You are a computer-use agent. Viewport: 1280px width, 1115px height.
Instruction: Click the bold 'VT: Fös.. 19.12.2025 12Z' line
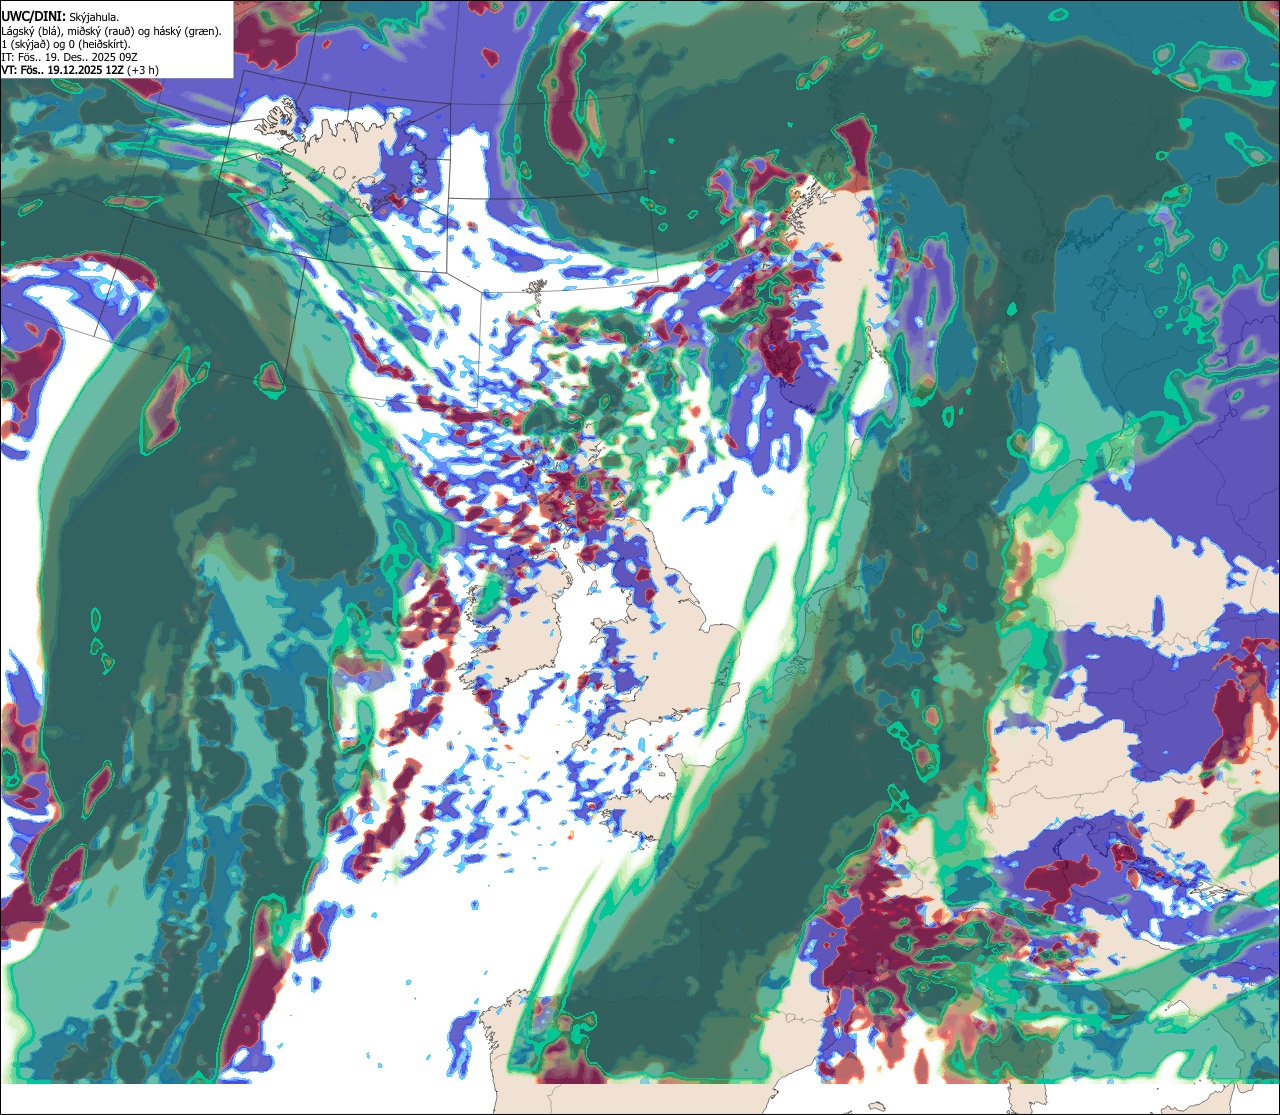click(80, 70)
